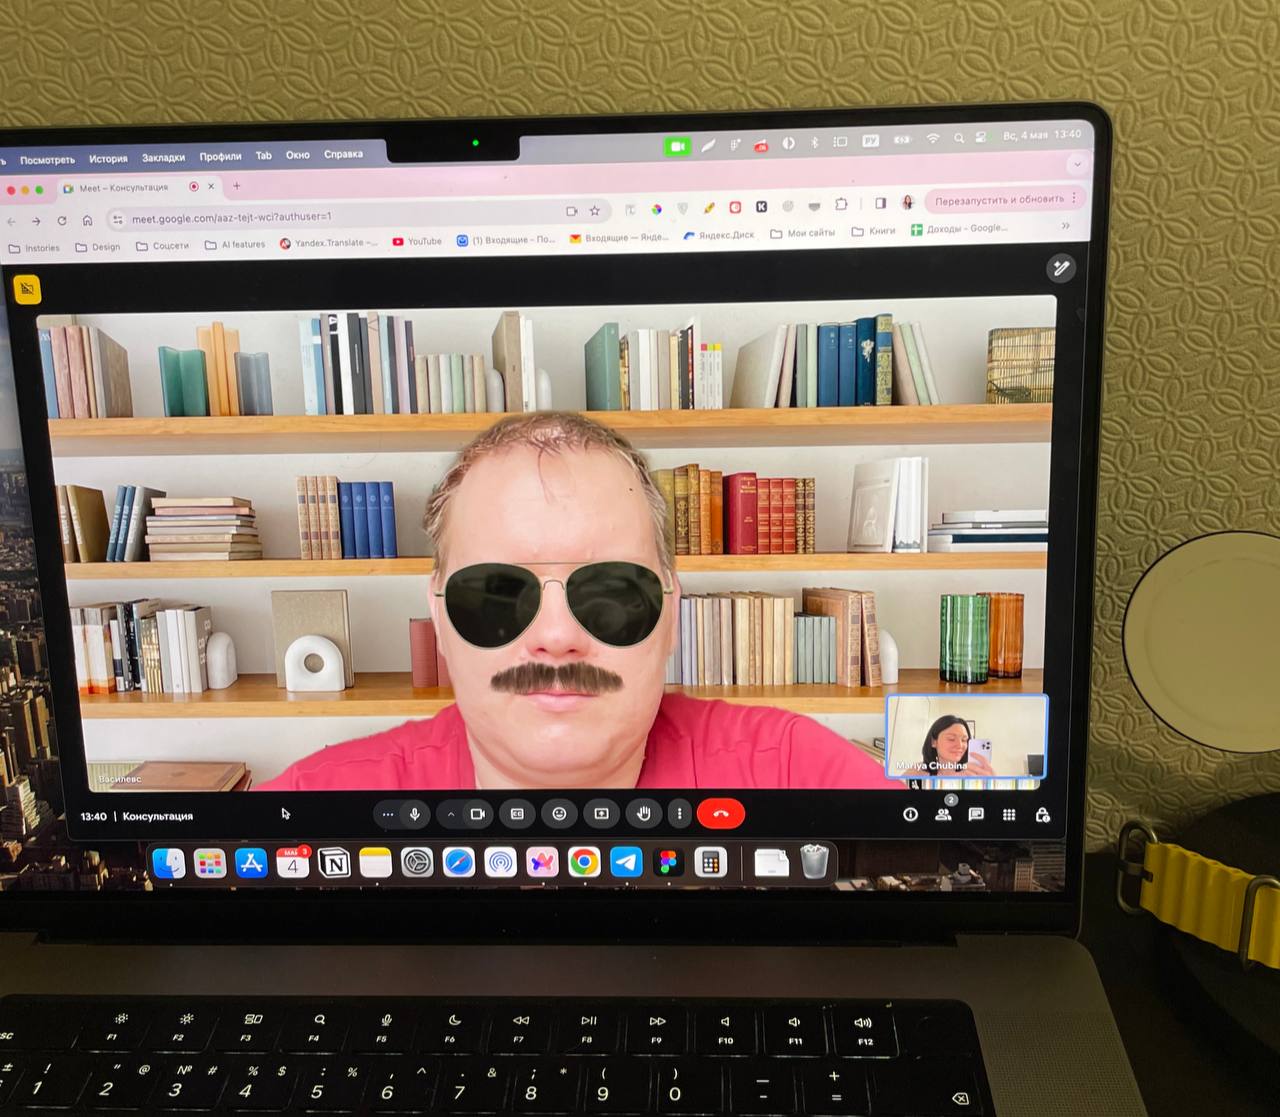
Task: Click the green camera indicator in menu bar
Action: 678,146
